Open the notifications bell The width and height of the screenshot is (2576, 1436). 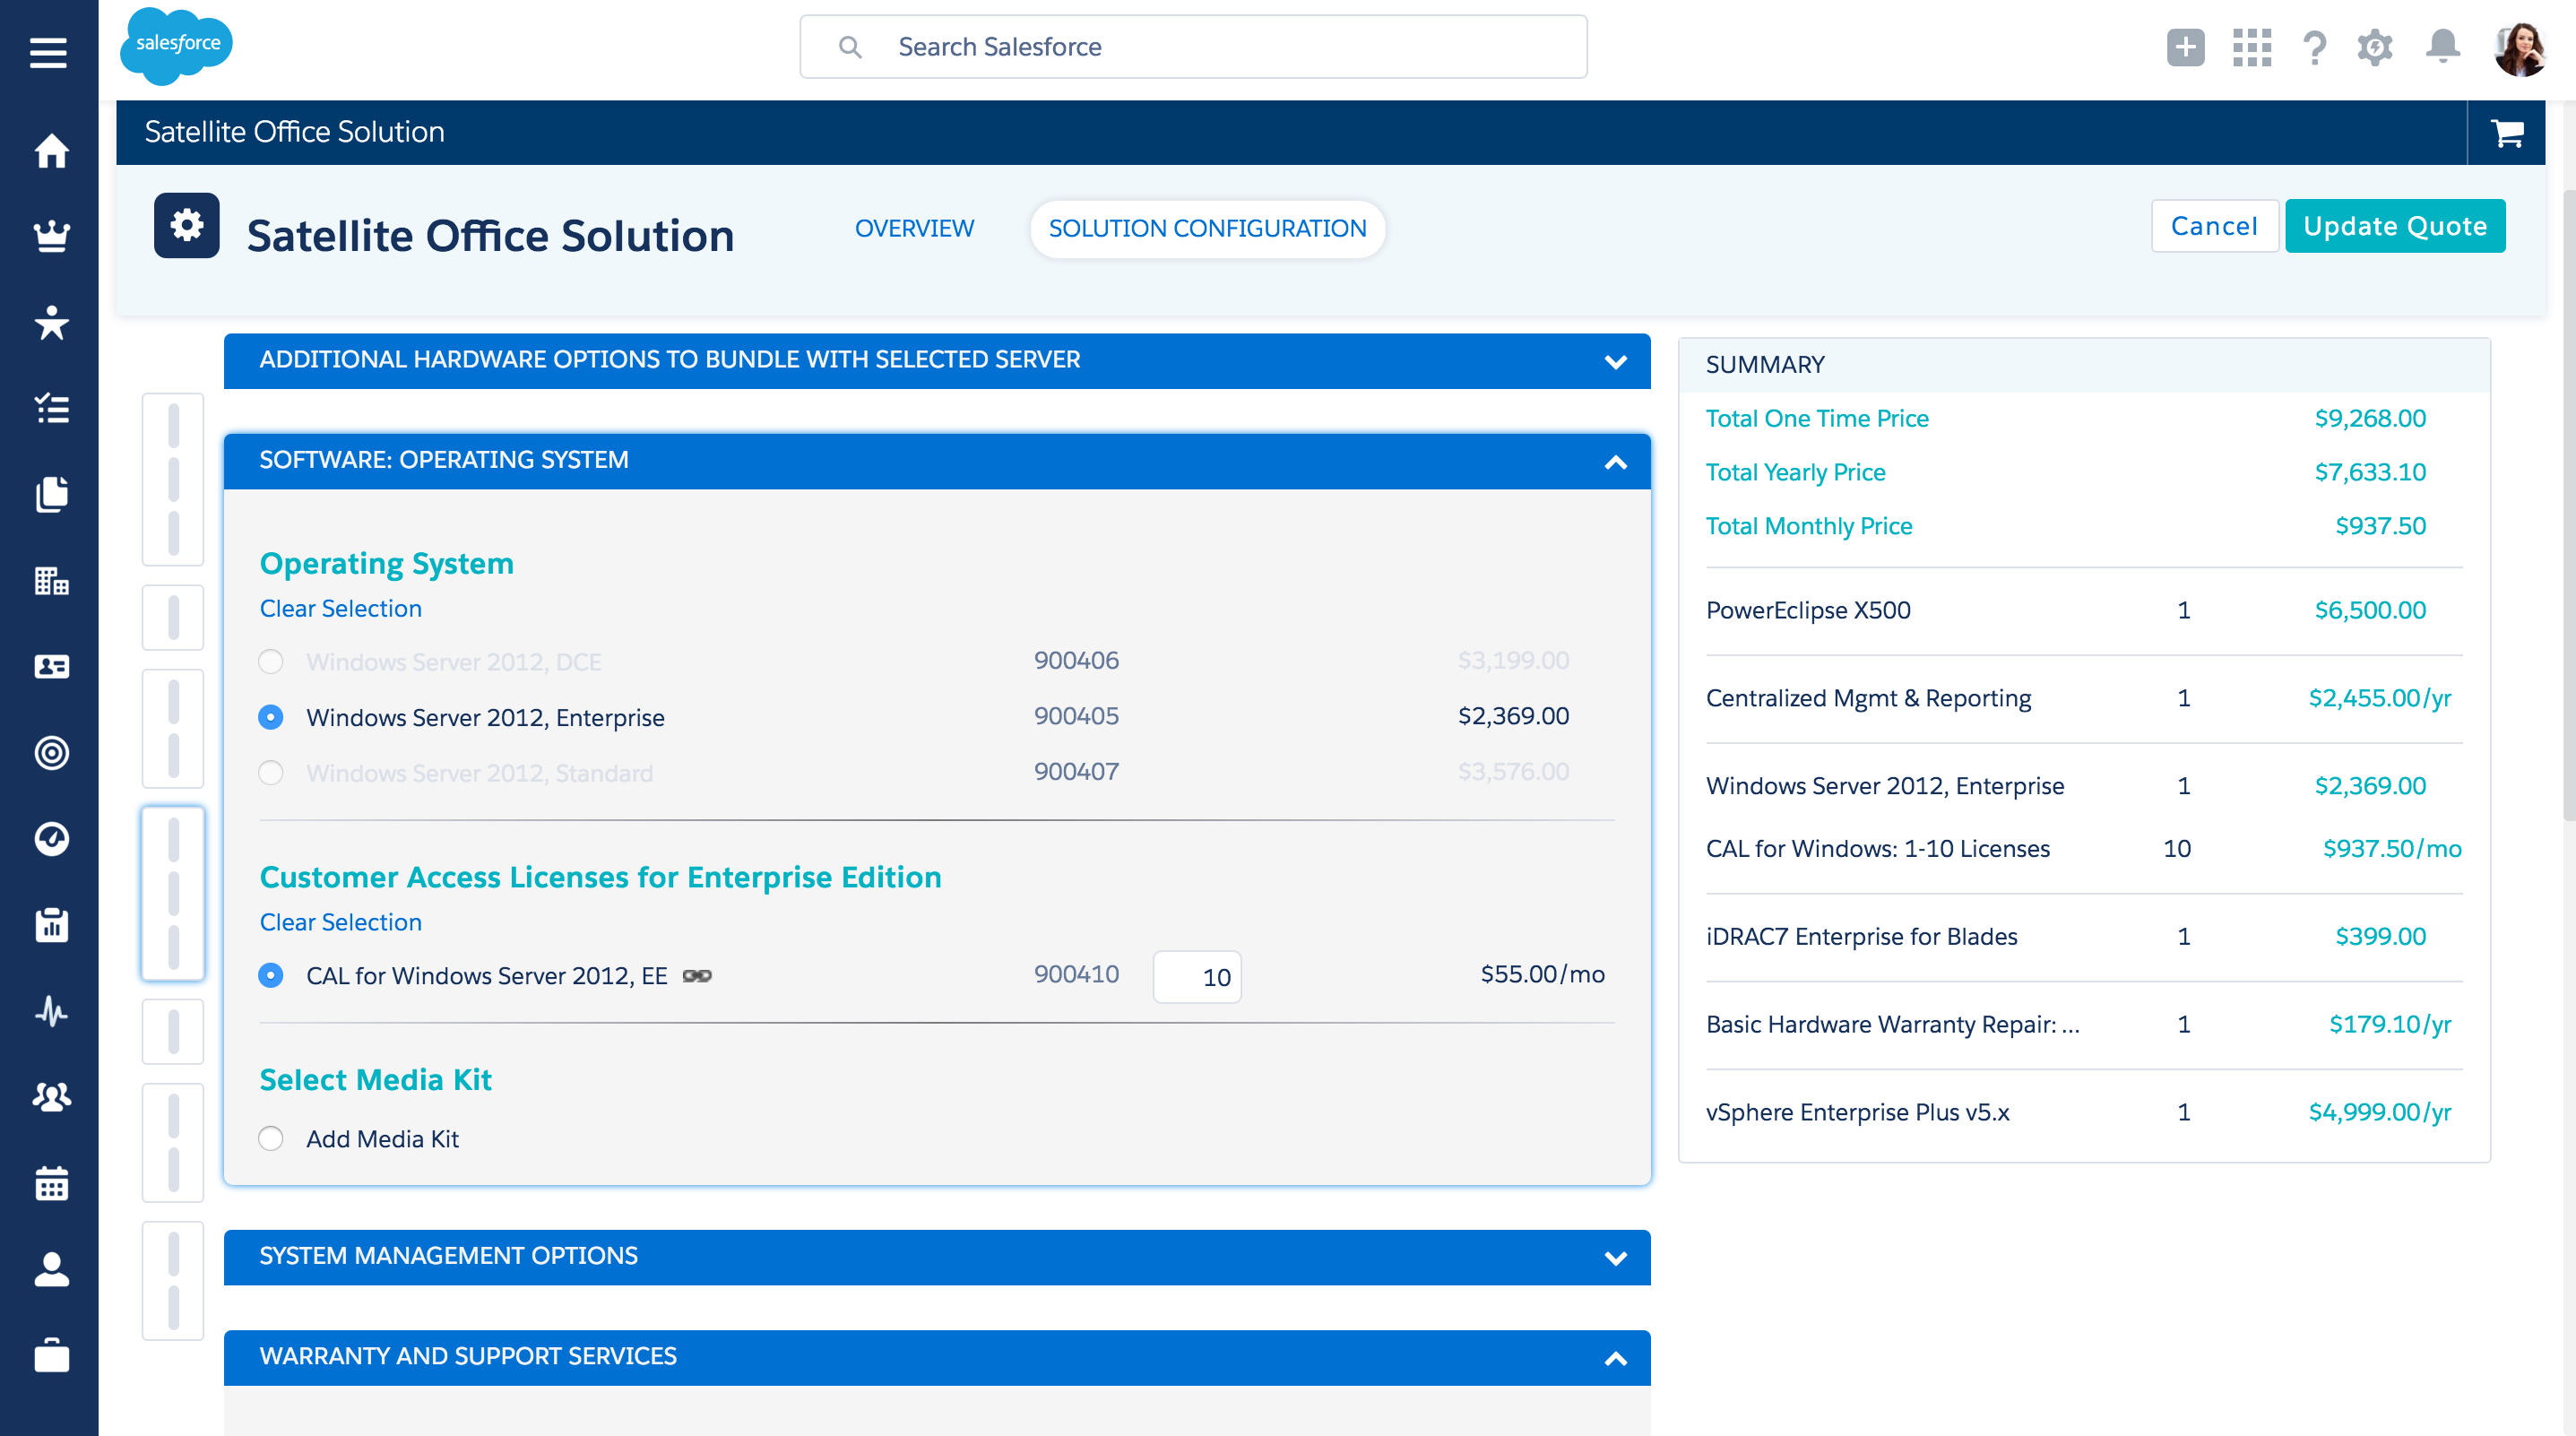click(2442, 47)
